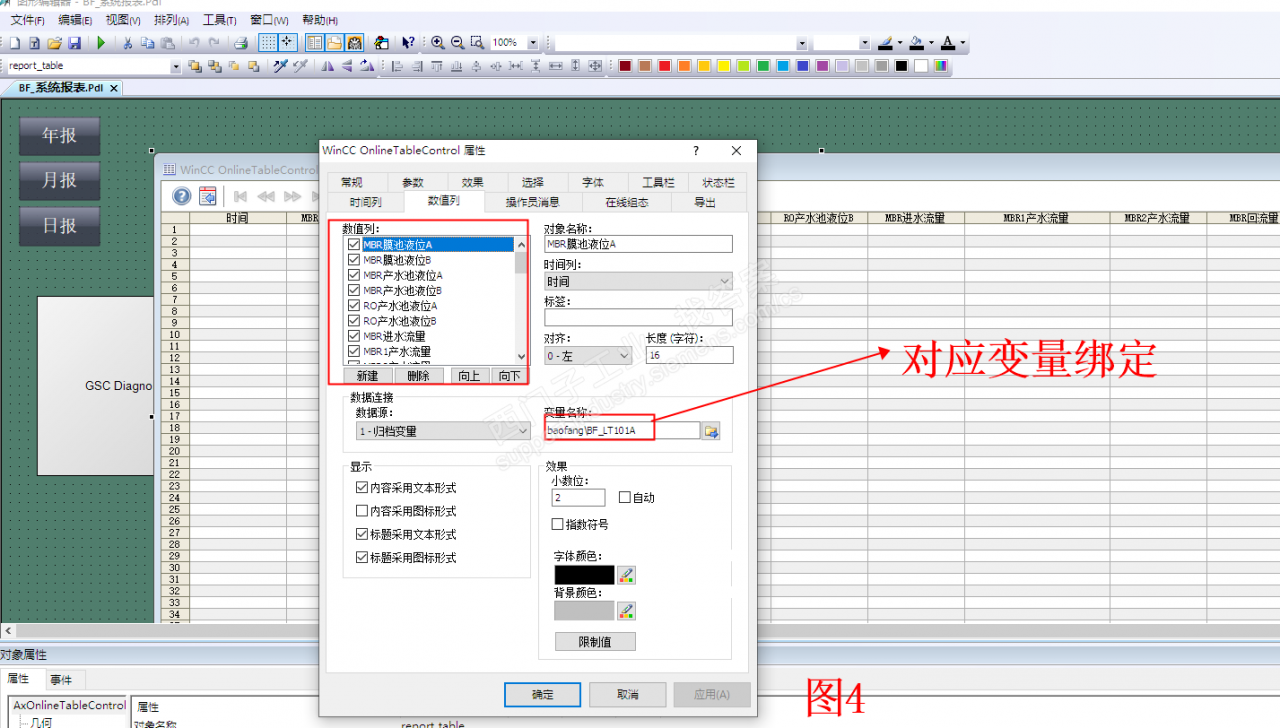Click the 确定 button
Screen dimensions: 1280x728
pyautogui.click(x=542, y=694)
